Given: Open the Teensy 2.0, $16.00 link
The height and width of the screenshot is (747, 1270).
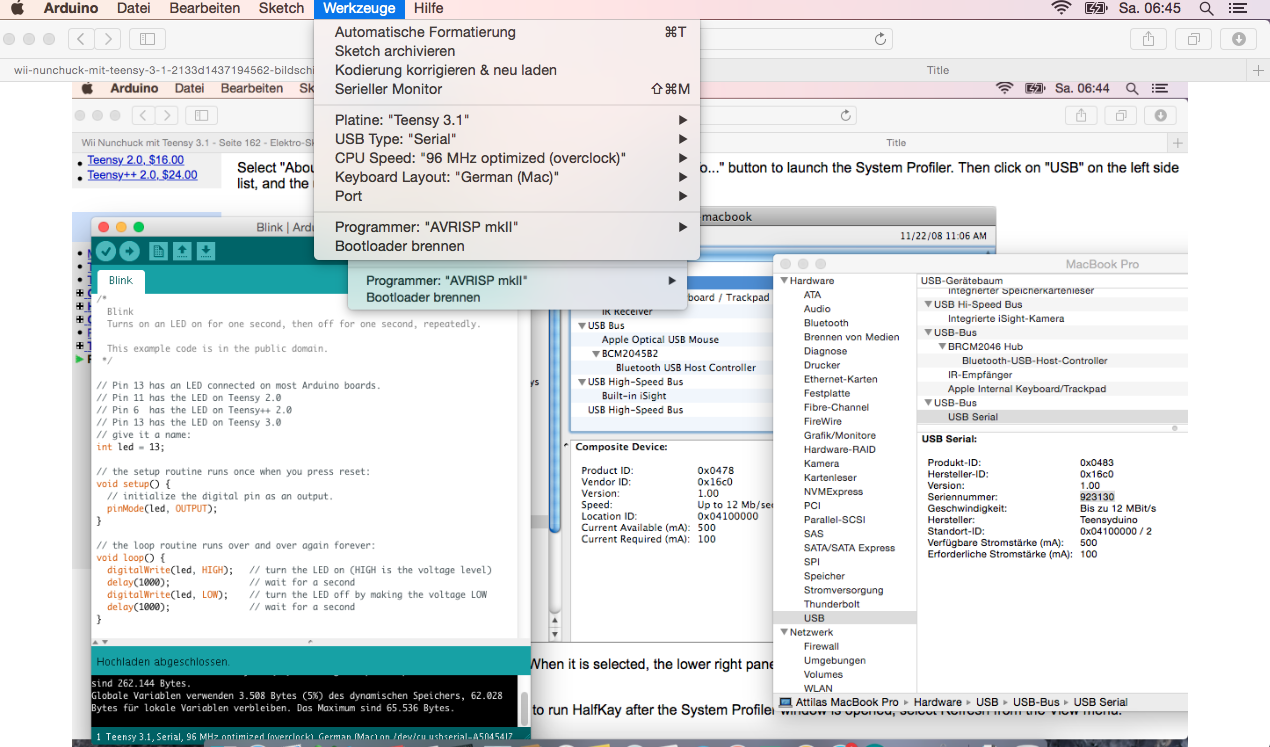Looking at the screenshot, I should [x=135, y=160].
